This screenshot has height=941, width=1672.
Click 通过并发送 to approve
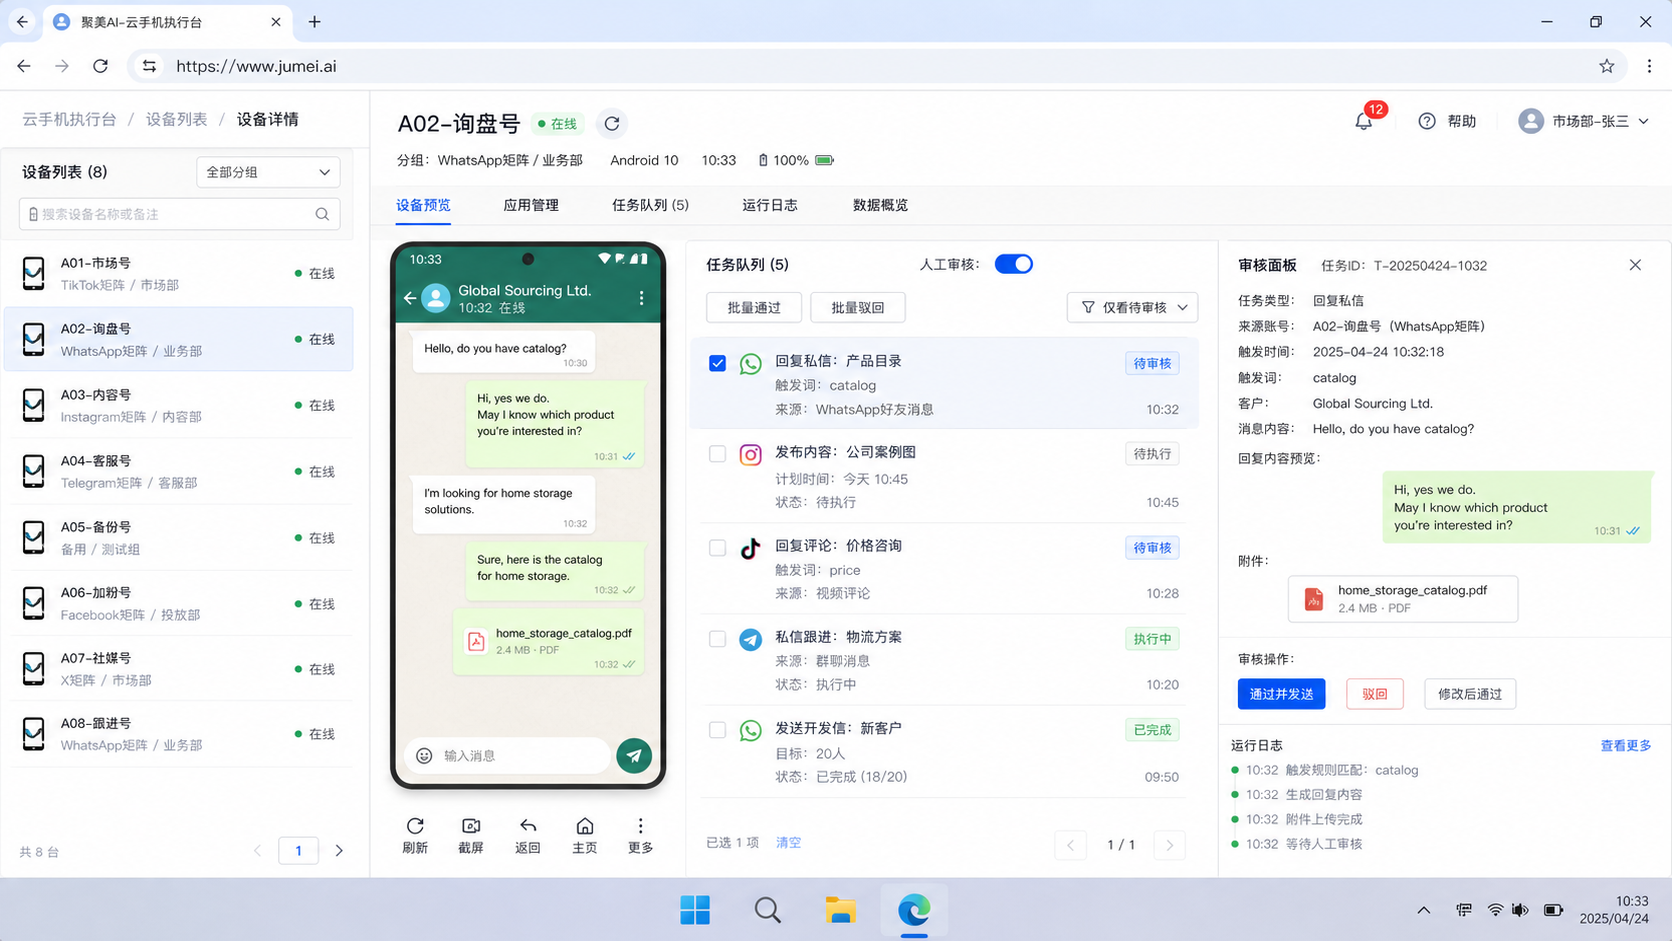pos(1281,694)
